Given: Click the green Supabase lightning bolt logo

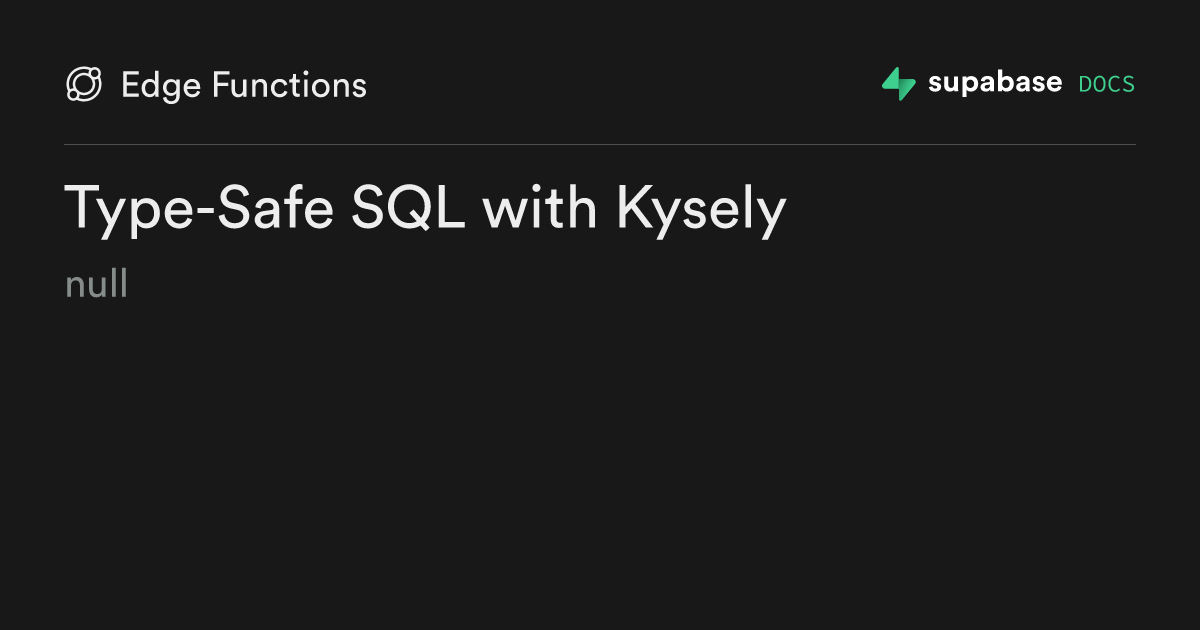Looking at the screenshot, I should pyautogui.click(x=898, y=84).
